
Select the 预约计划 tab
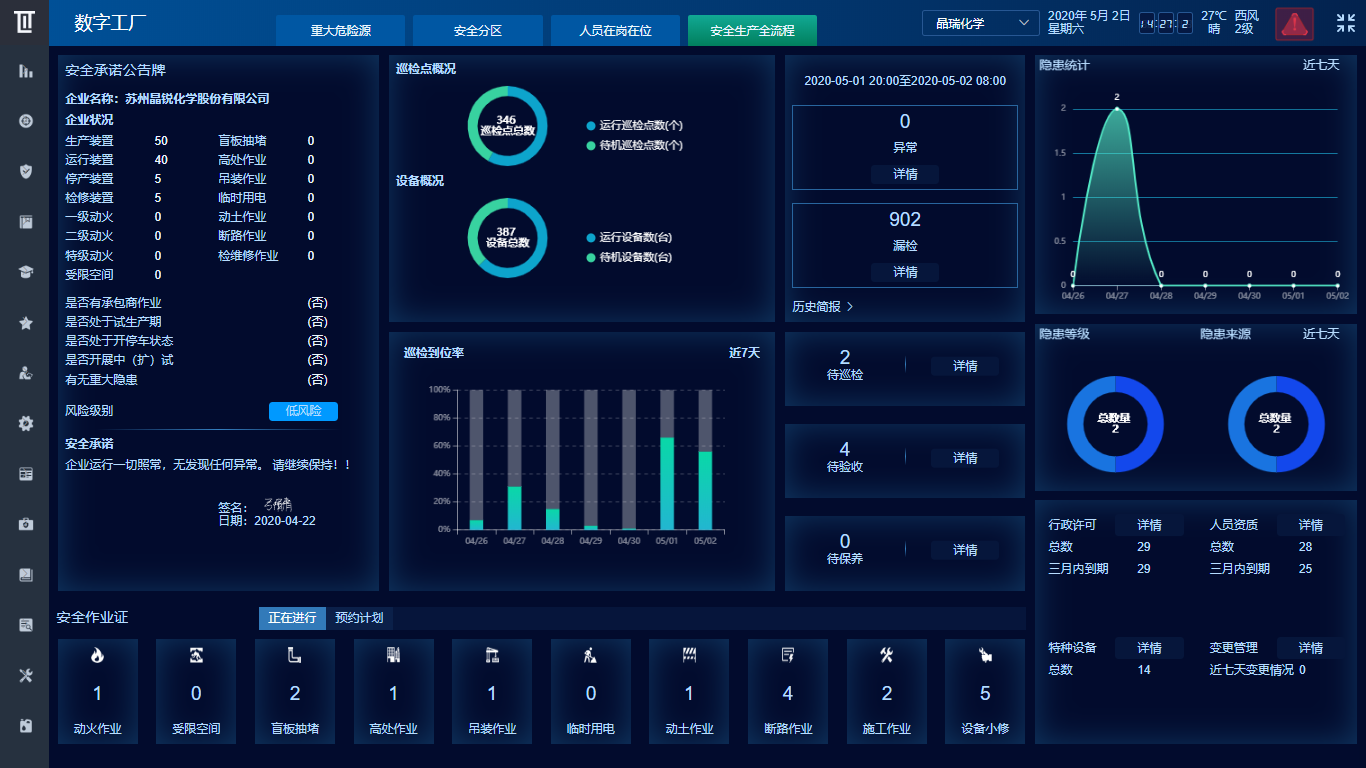coord(359,618)
